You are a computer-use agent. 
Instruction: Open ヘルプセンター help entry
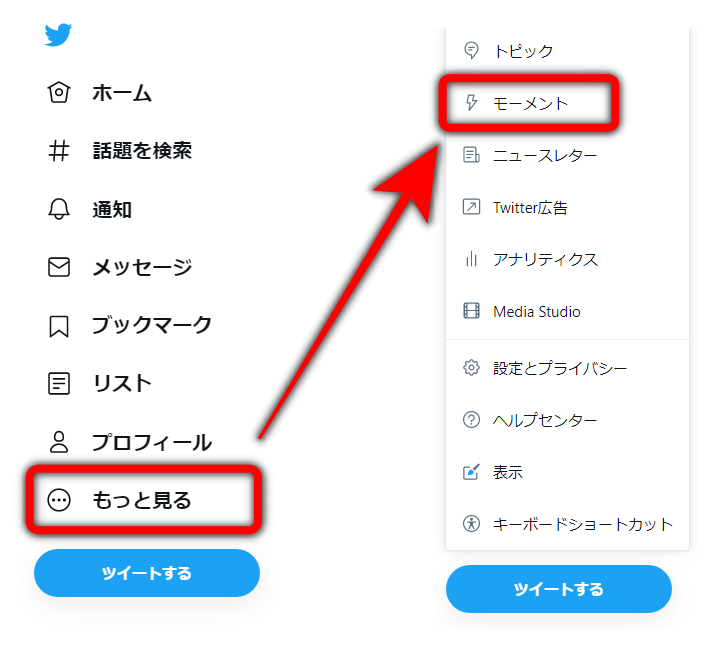(567, 420)
